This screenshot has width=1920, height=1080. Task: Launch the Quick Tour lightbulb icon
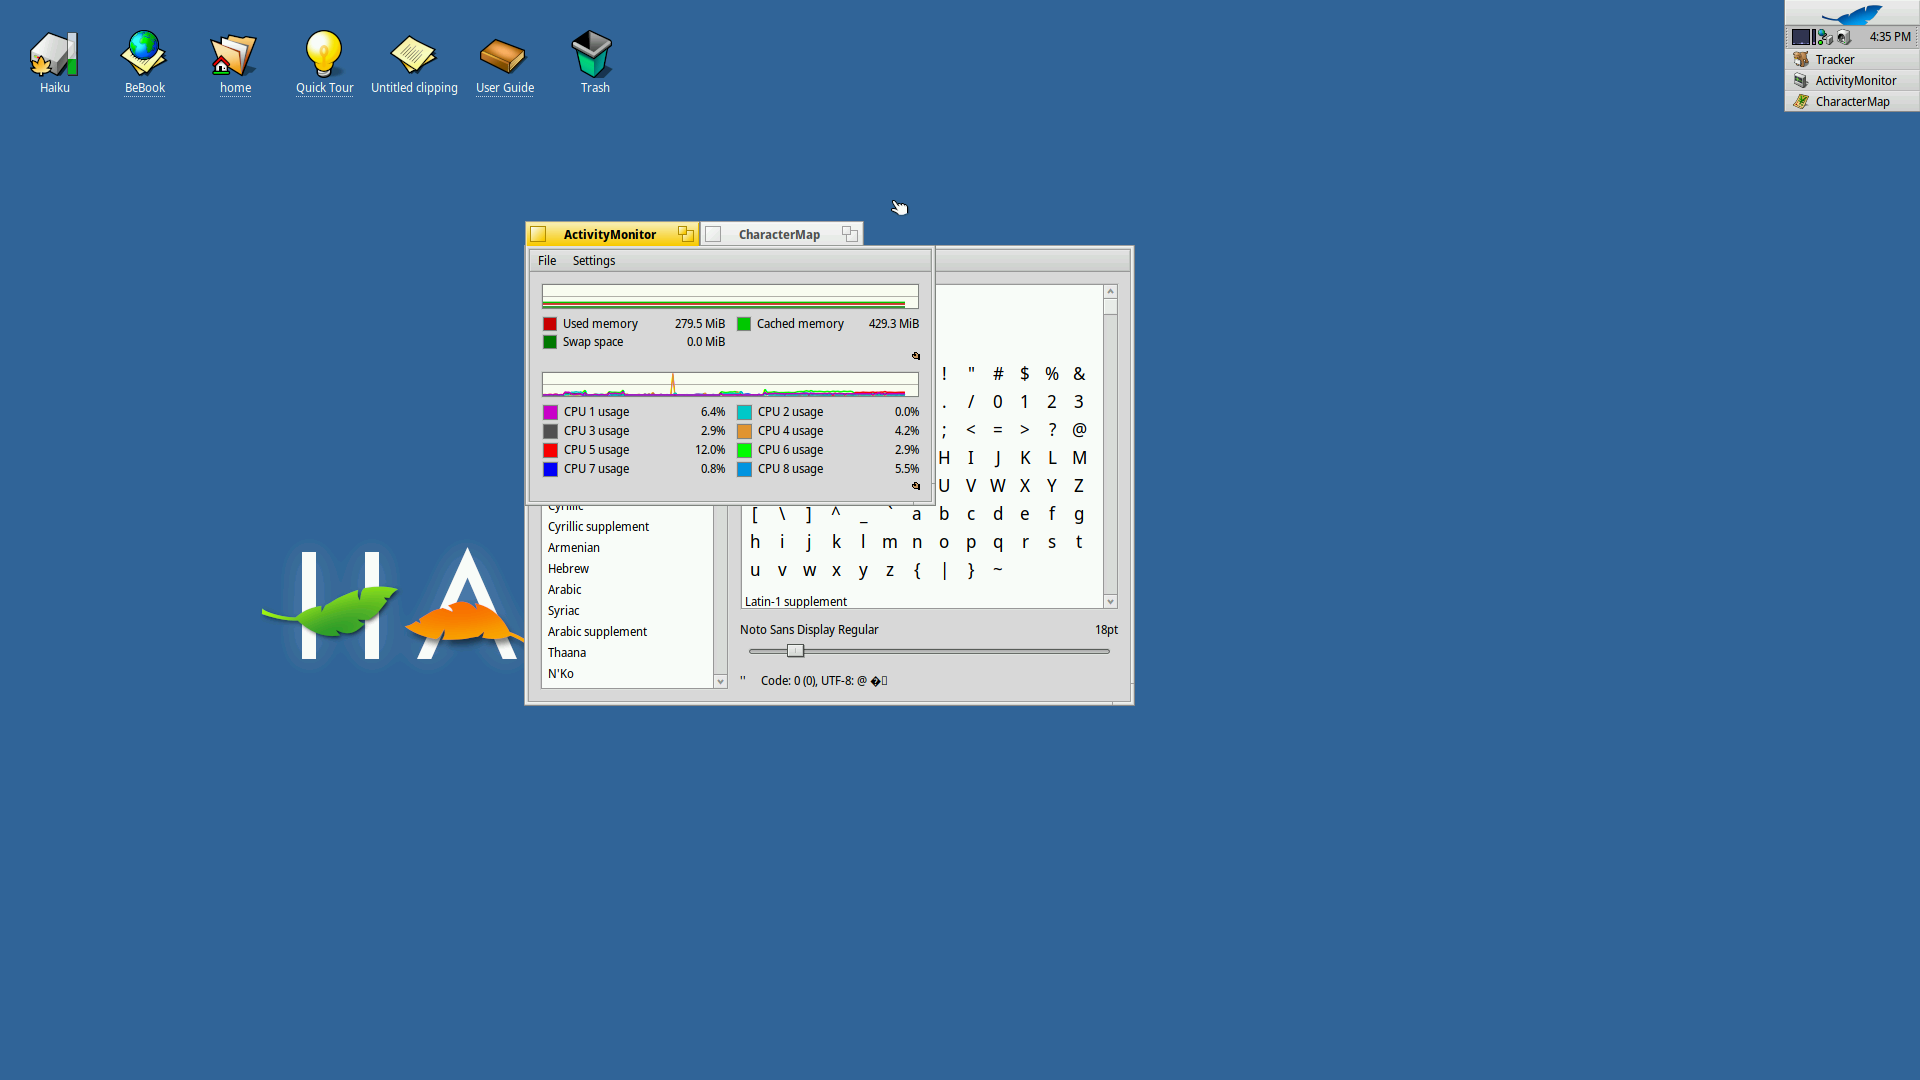click(x=324, y=54)
